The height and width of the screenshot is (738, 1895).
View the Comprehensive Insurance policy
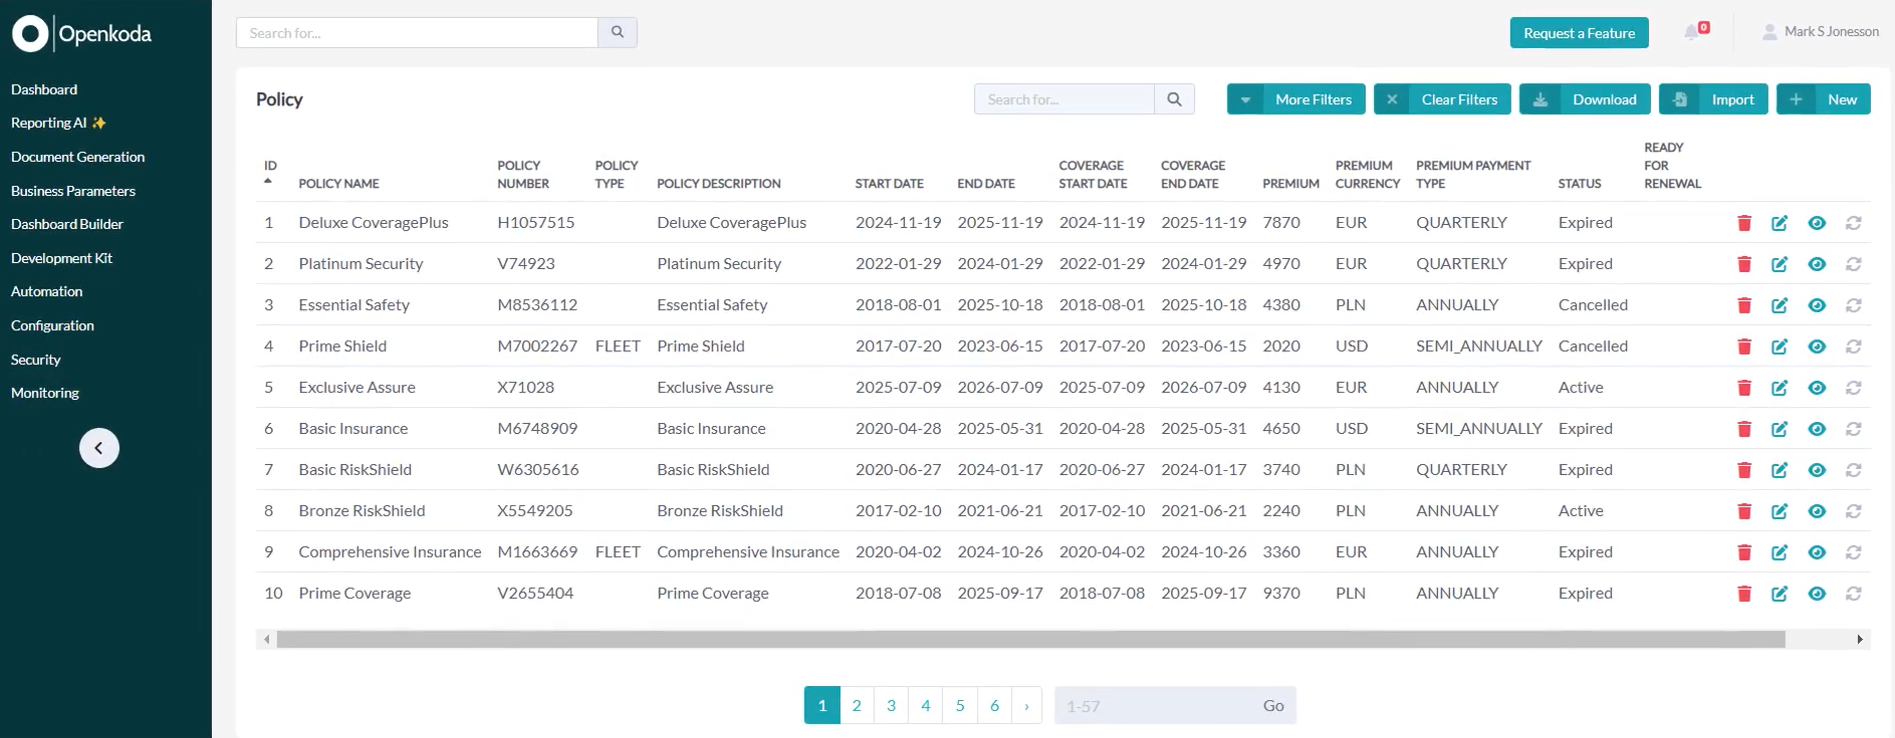coord(1817,552)
